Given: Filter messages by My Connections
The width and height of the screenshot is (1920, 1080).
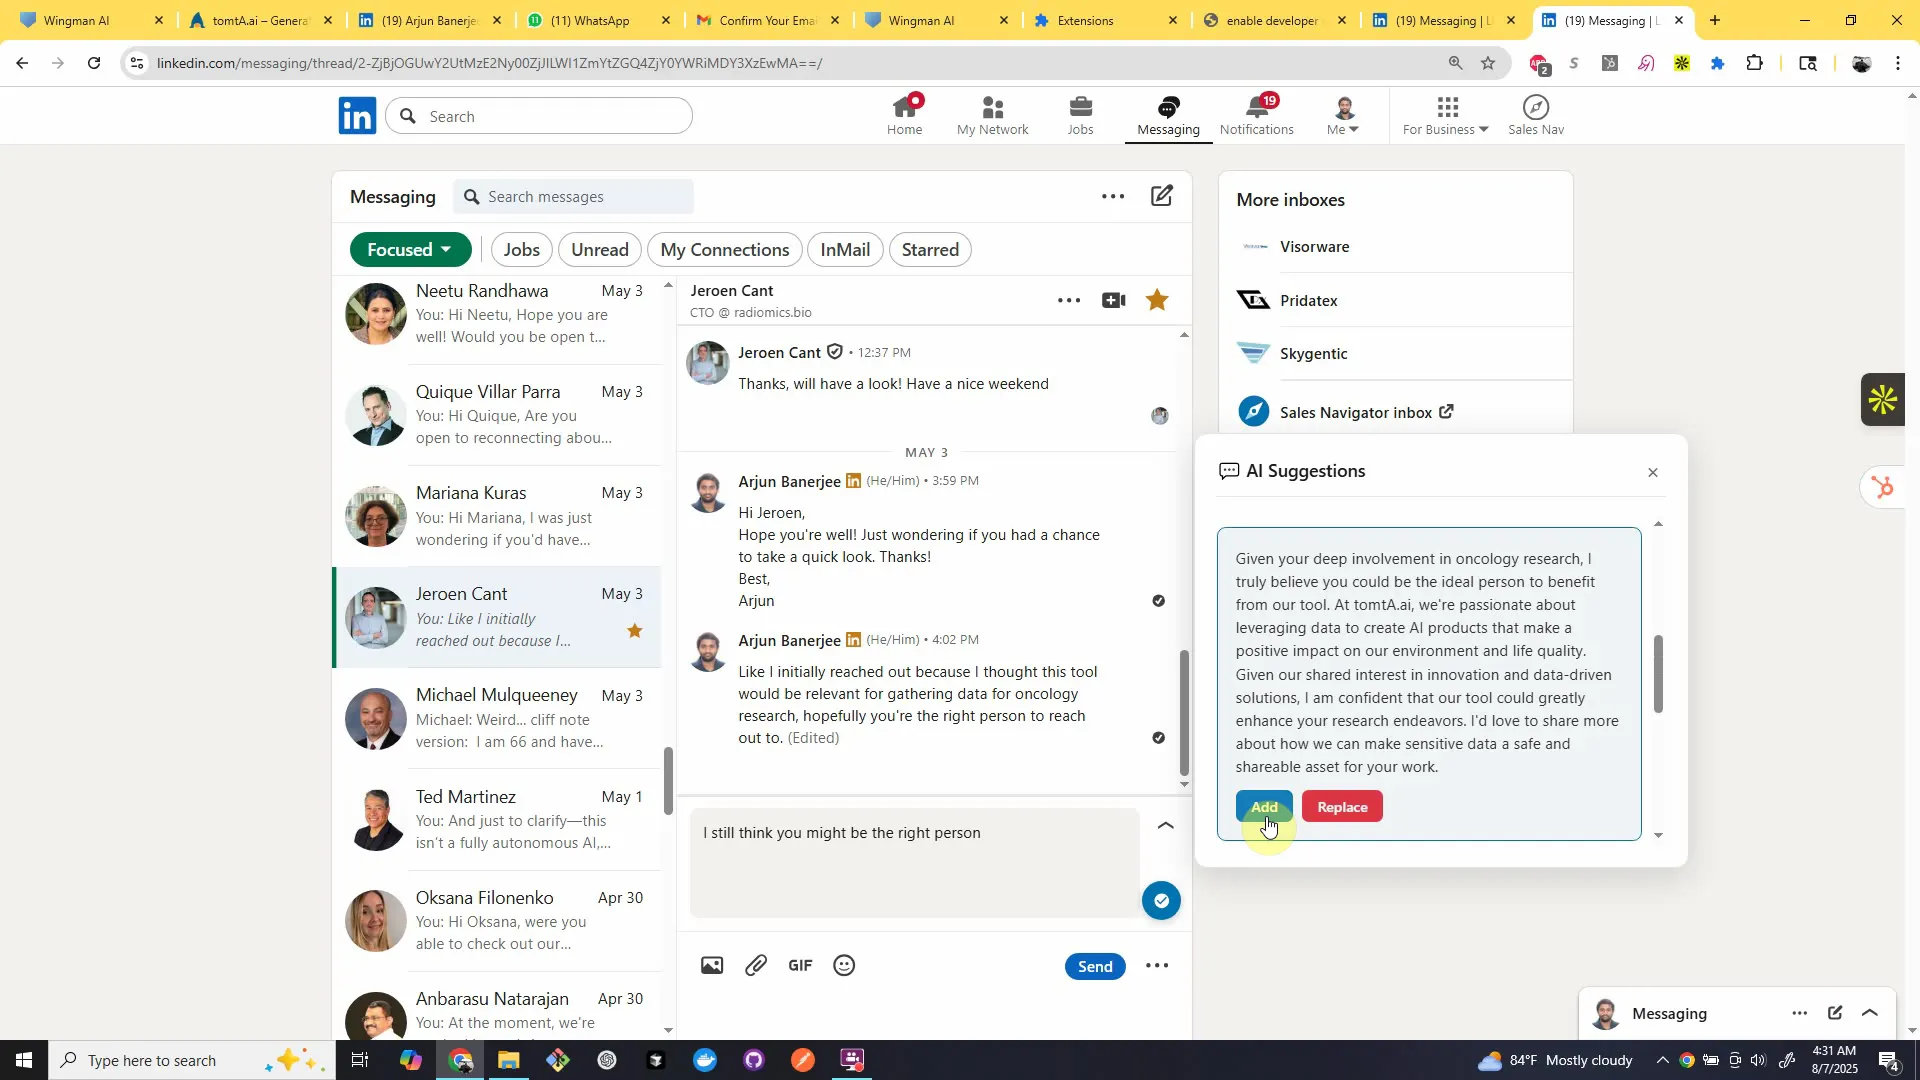Looking at the screenshot, I should tap(725, 250).
